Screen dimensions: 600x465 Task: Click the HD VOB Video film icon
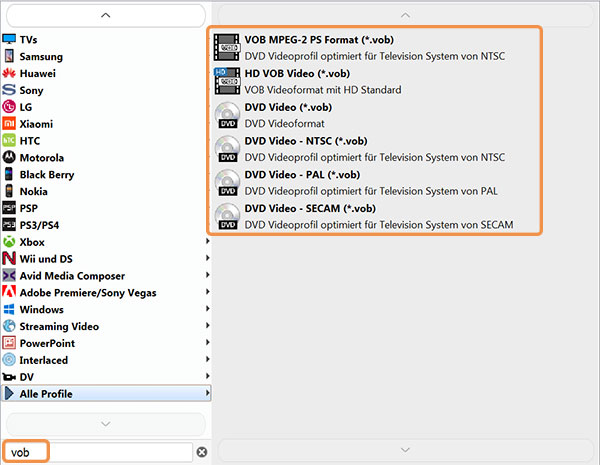pyautogui.click(x=227, y=81)
